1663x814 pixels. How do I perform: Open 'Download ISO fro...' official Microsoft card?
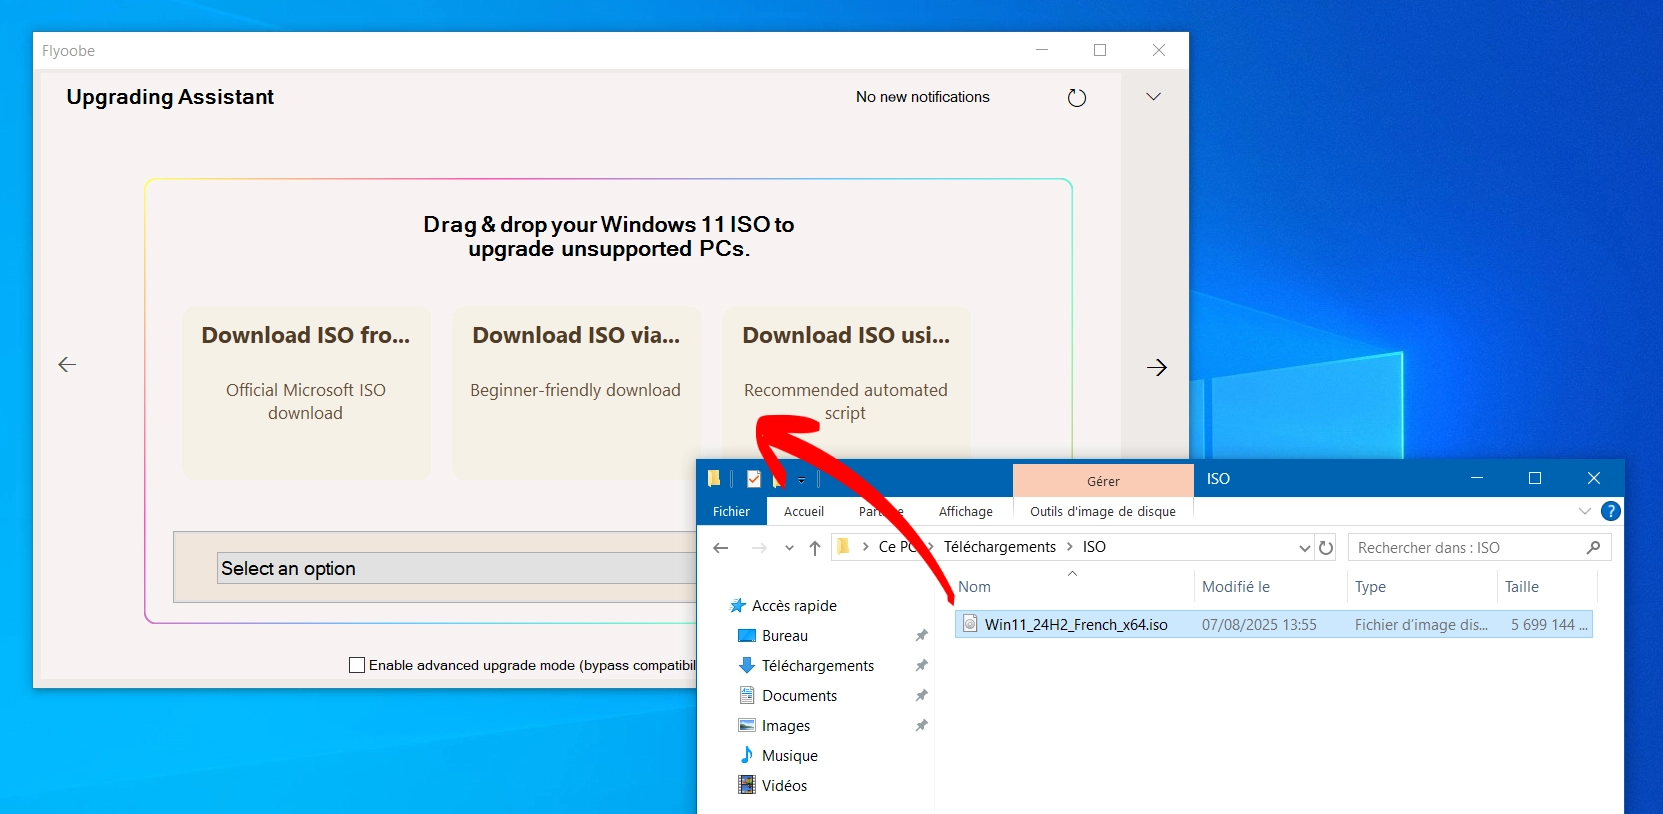tap(306, 392)
